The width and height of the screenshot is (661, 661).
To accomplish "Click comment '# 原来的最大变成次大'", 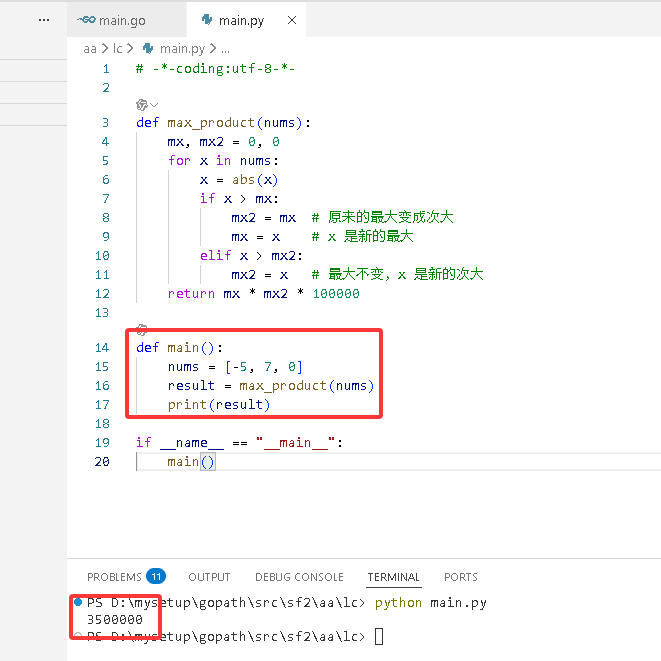I will coord(382,218).
